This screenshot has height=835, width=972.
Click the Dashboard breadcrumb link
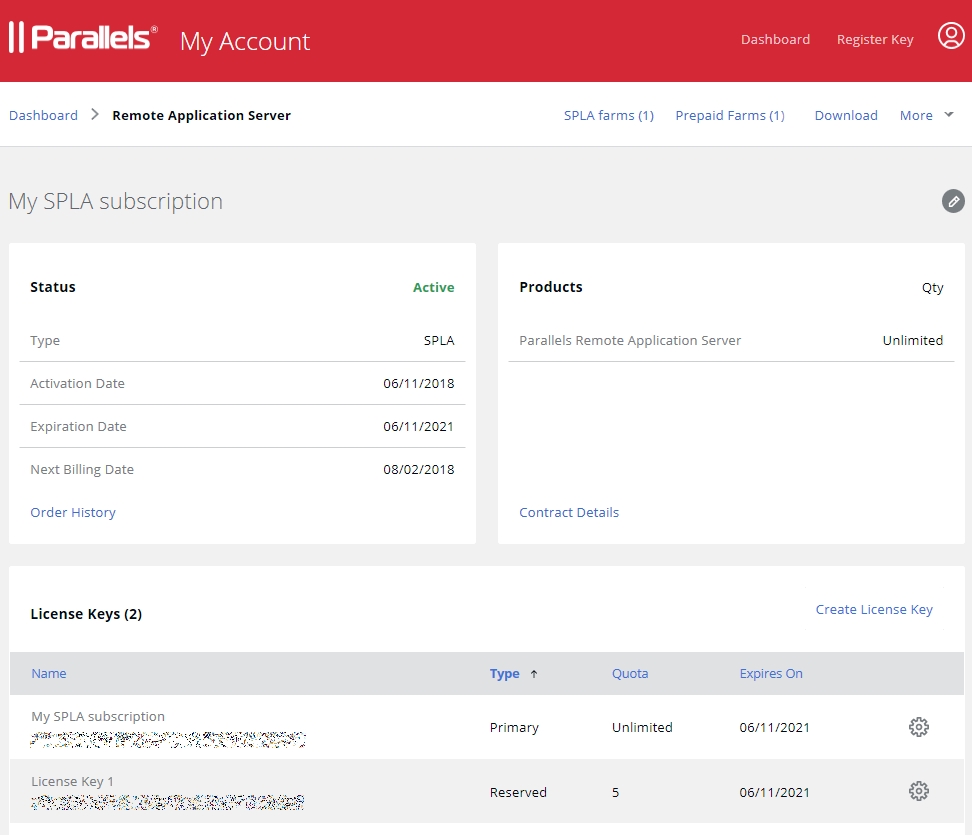[43, 115]
